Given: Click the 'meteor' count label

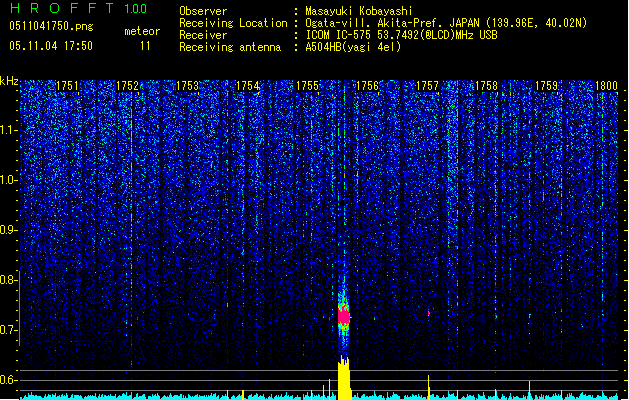Looking at the screenshot, I should tap(142, 31).
